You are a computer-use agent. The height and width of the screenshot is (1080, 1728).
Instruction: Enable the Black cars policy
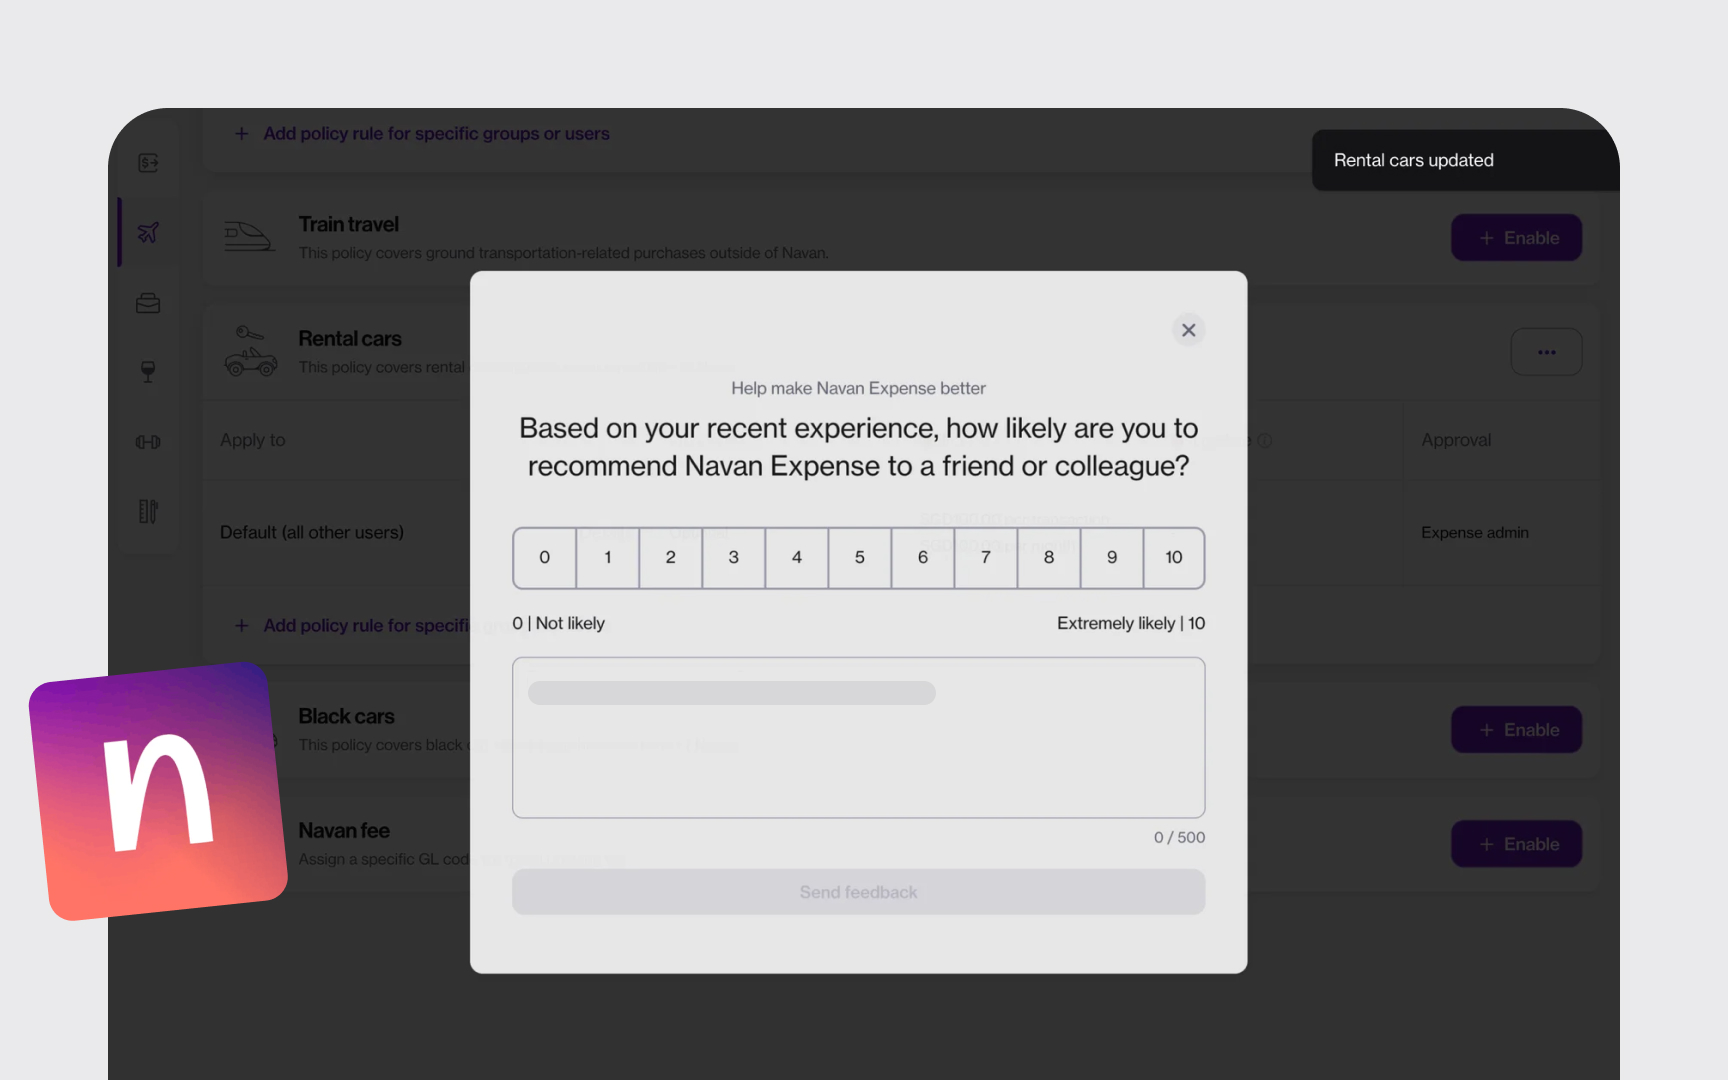pyautogui.click(x=1517, y=730)
